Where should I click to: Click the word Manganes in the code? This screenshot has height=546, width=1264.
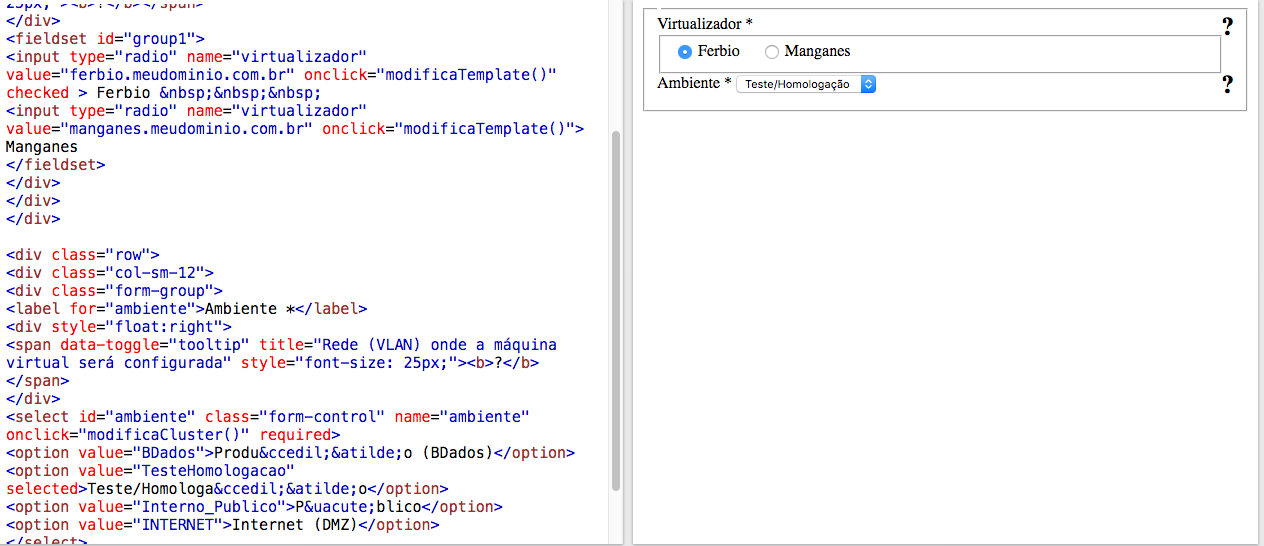(x=42, y=147)
